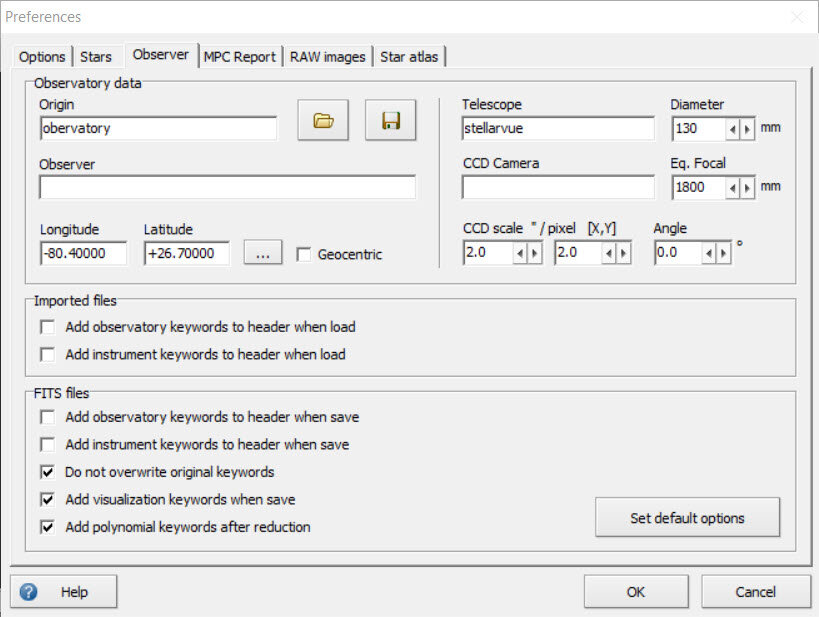This screenshot has height=617, width=819.
Task: Increase Angle value with right arrow
Action: pyautogui.click(x=723, y=253)
